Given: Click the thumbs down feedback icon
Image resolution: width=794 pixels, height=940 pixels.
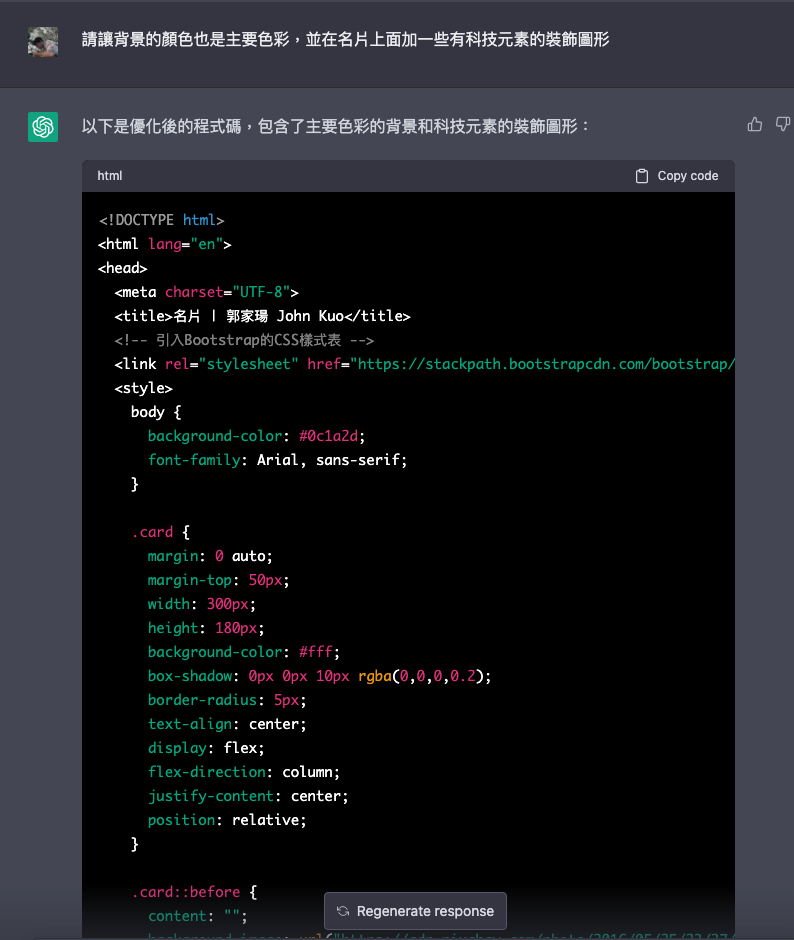Looking at the screenshot, I should tap(783, 125).
